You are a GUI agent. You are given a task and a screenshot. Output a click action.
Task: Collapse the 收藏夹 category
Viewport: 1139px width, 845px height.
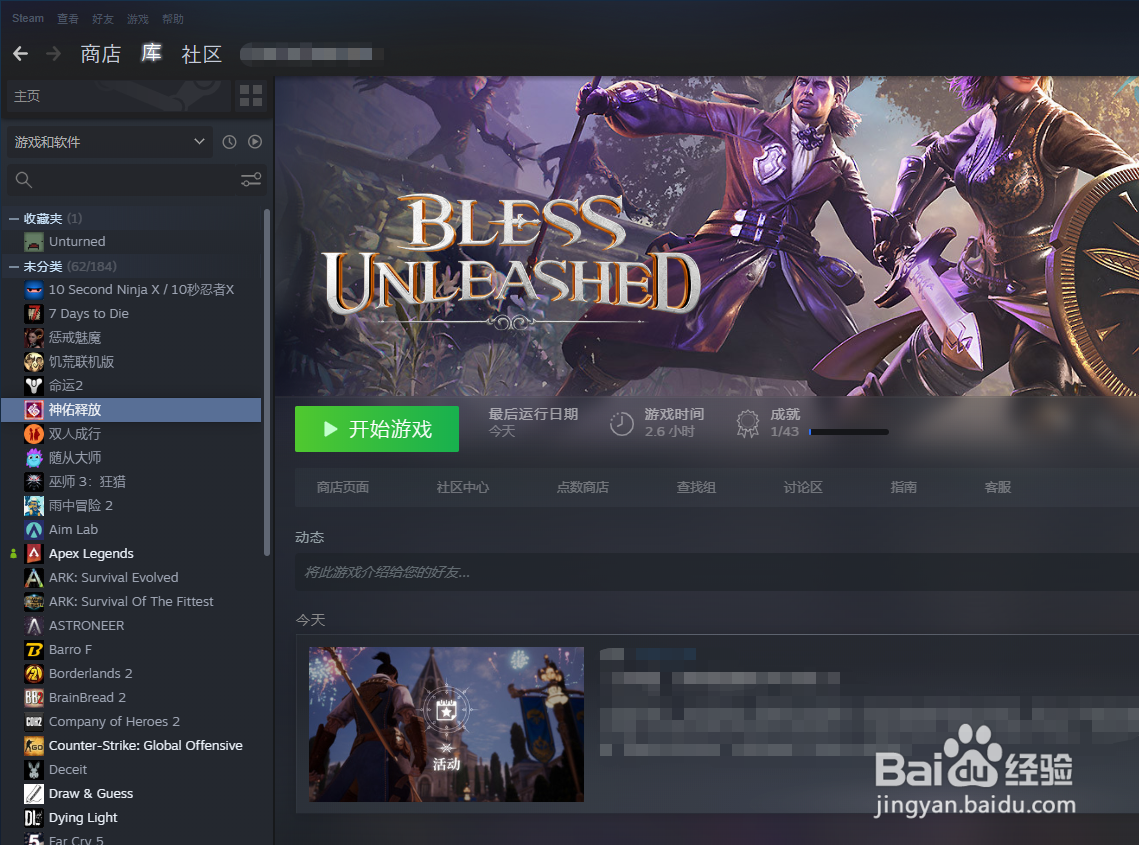[x=13, y=218]
